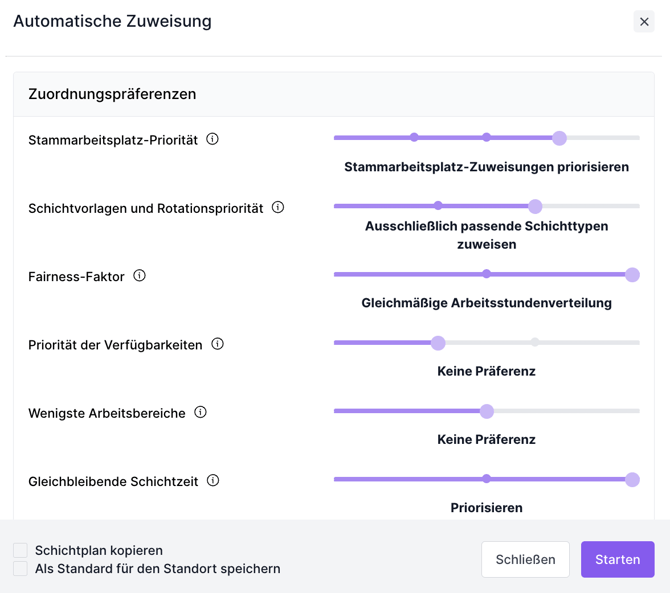Viewport: 670px width, 593px height.
Task: Click the Schließen button
Action: (525, 559)
